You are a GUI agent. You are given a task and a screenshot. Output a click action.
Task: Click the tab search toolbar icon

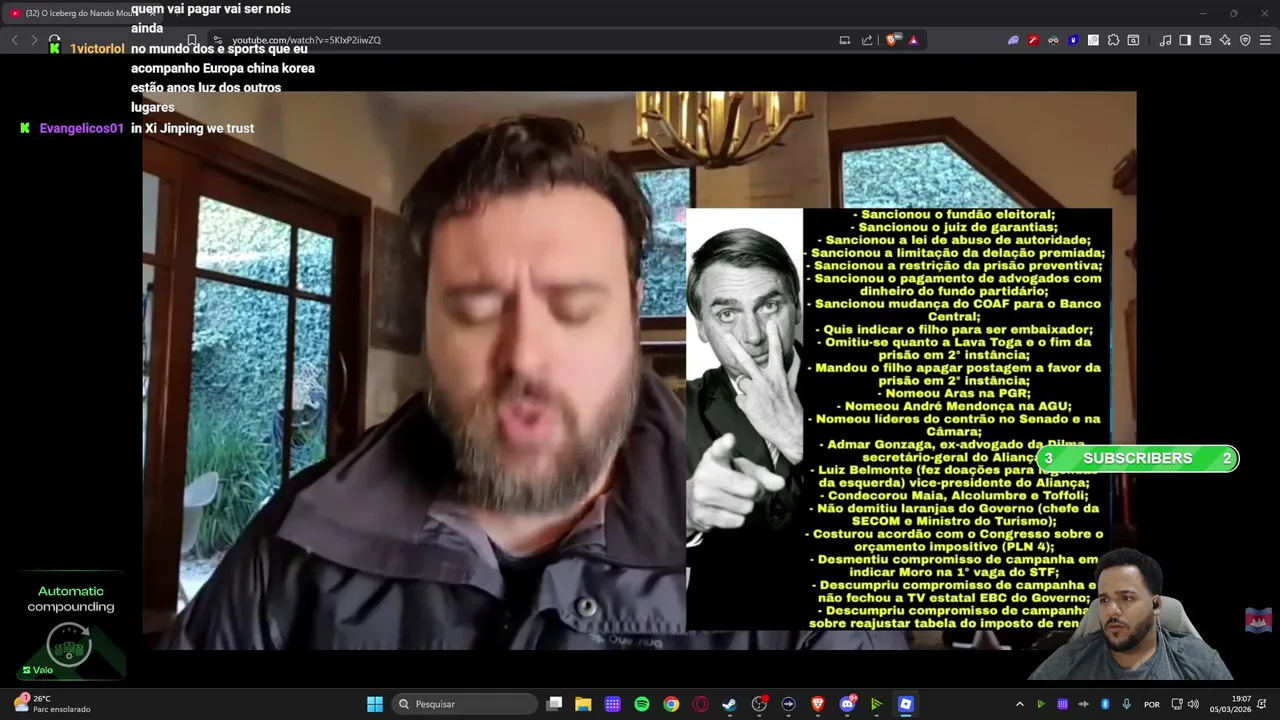click(x=1133, y=40)
